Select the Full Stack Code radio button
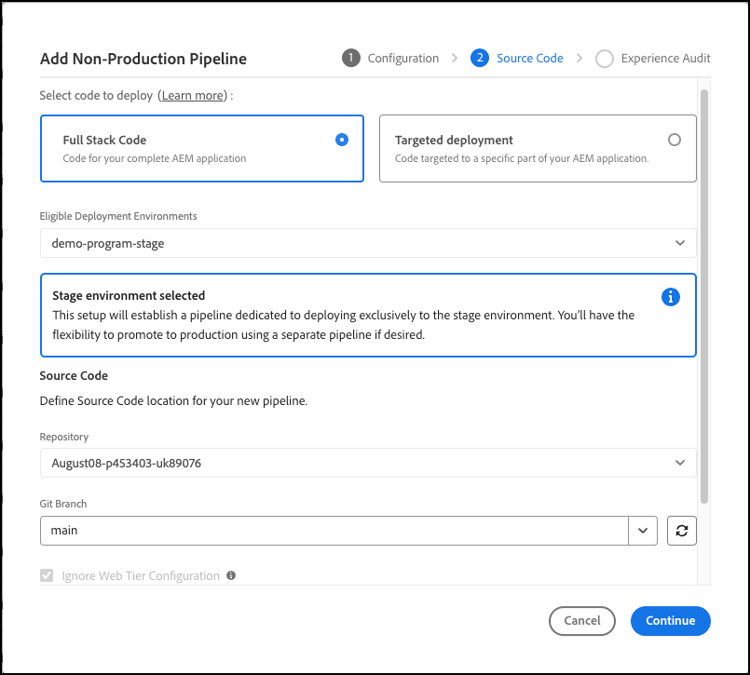 point(342,140)
